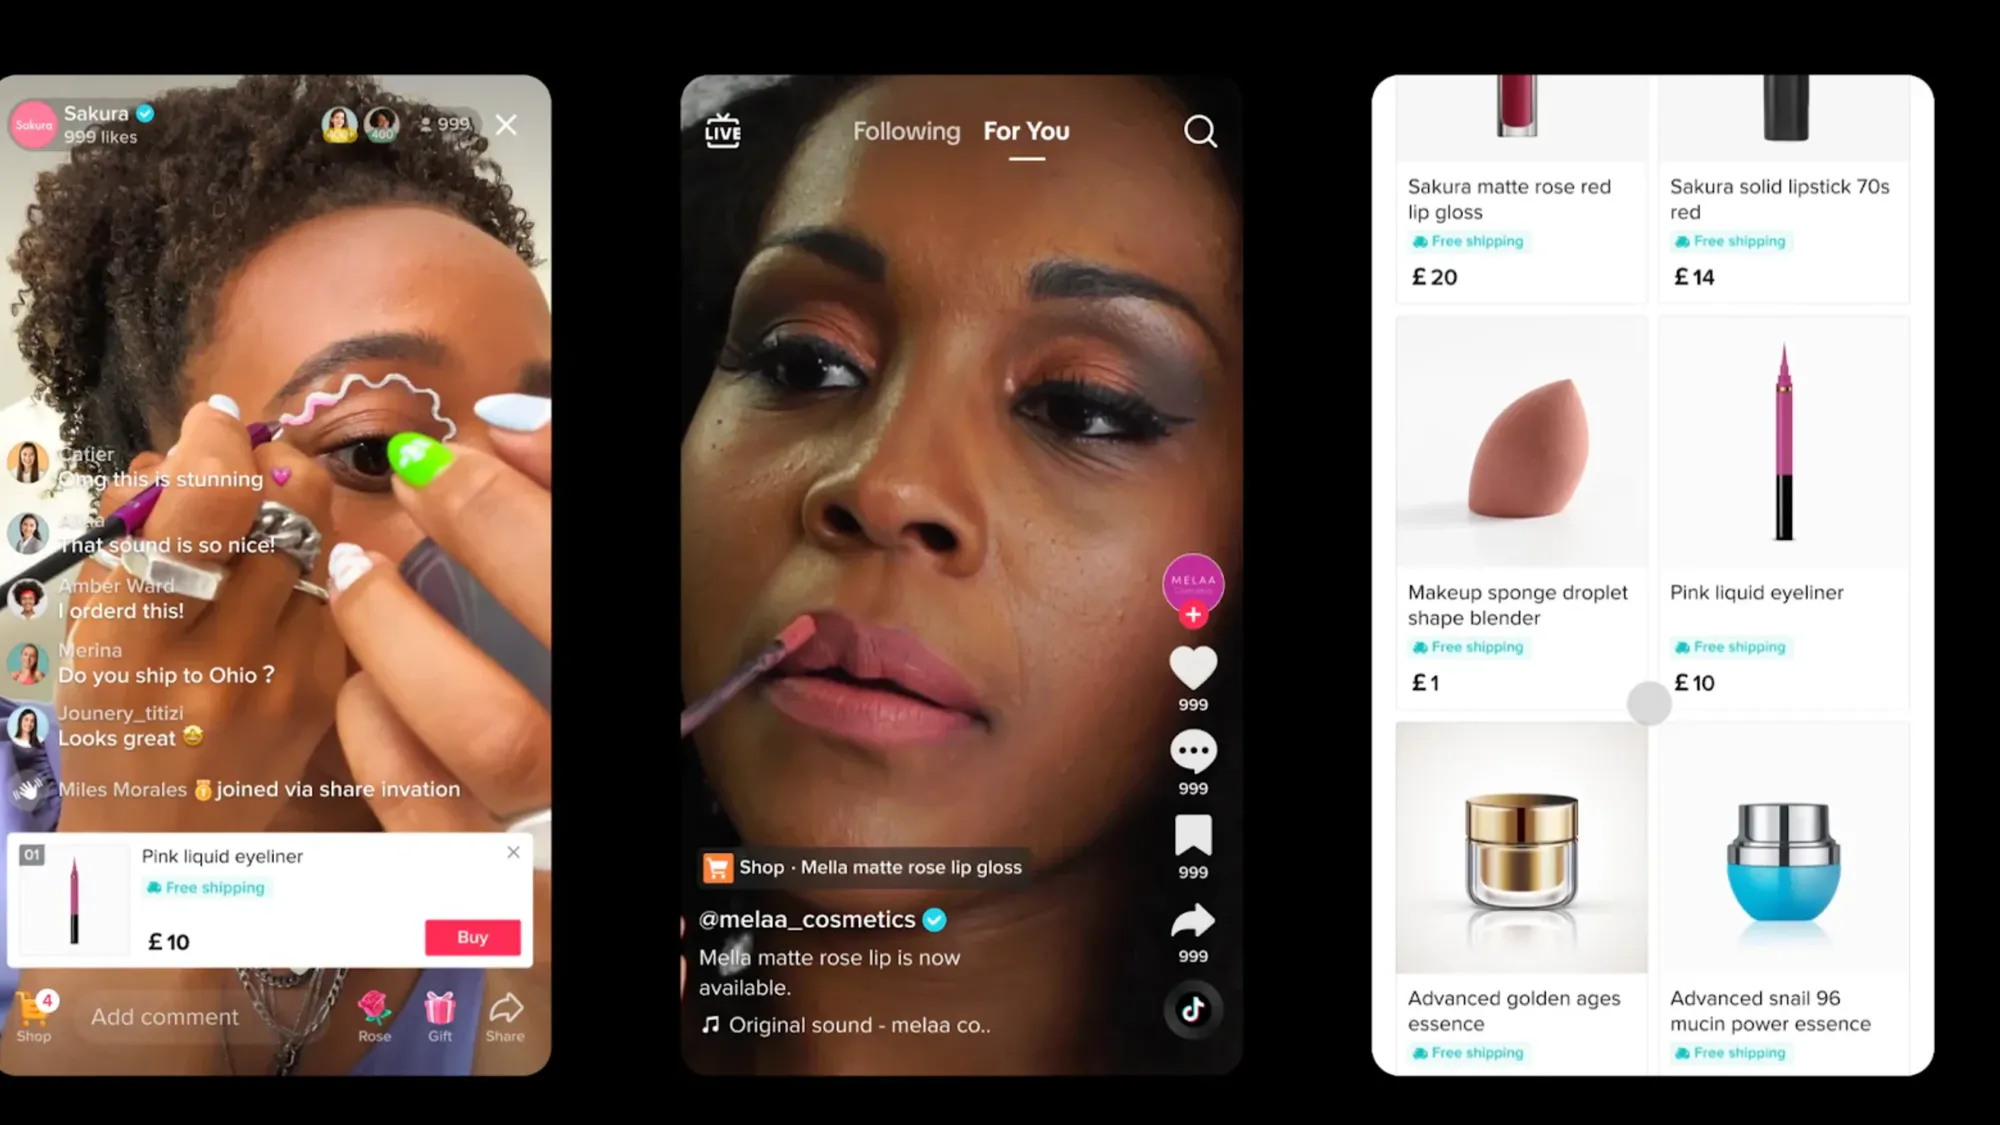
Task: Tap the bookmark icon on center video
Action: pos(1192,835)
